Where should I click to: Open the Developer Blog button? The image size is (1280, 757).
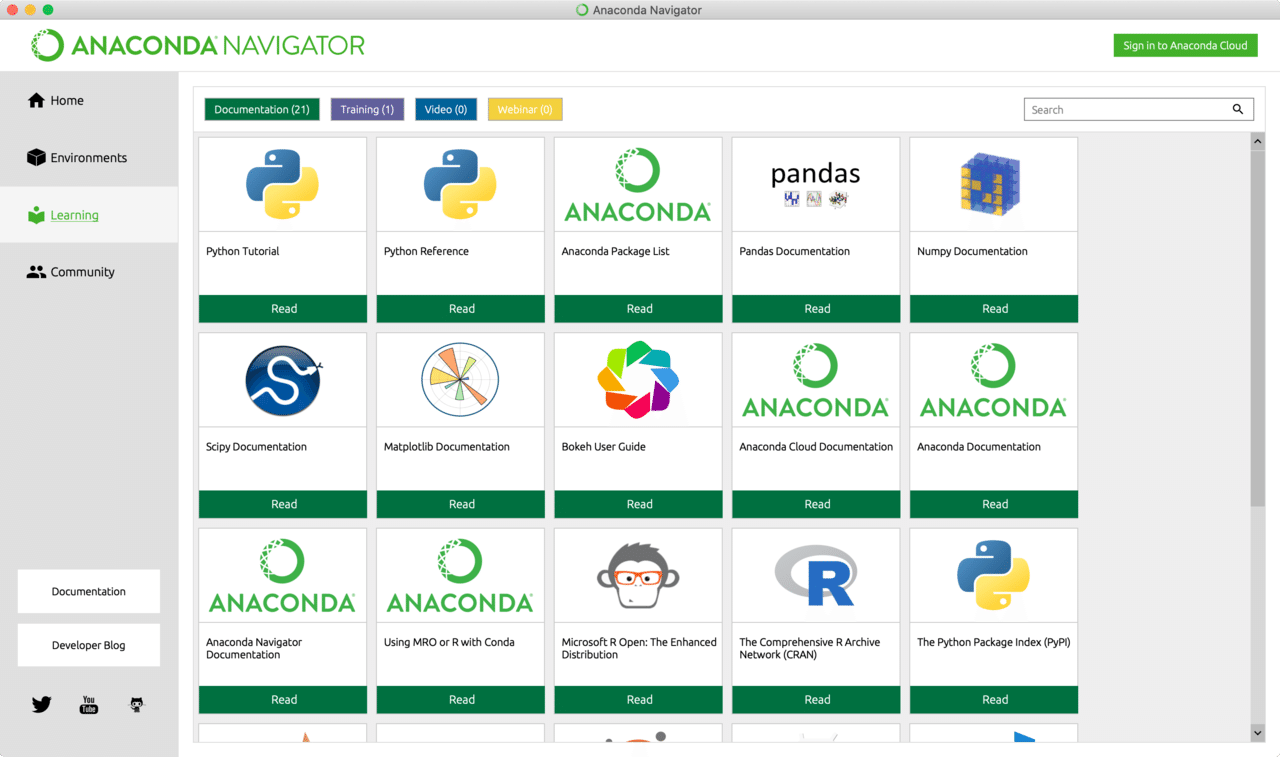coord(89,645)
